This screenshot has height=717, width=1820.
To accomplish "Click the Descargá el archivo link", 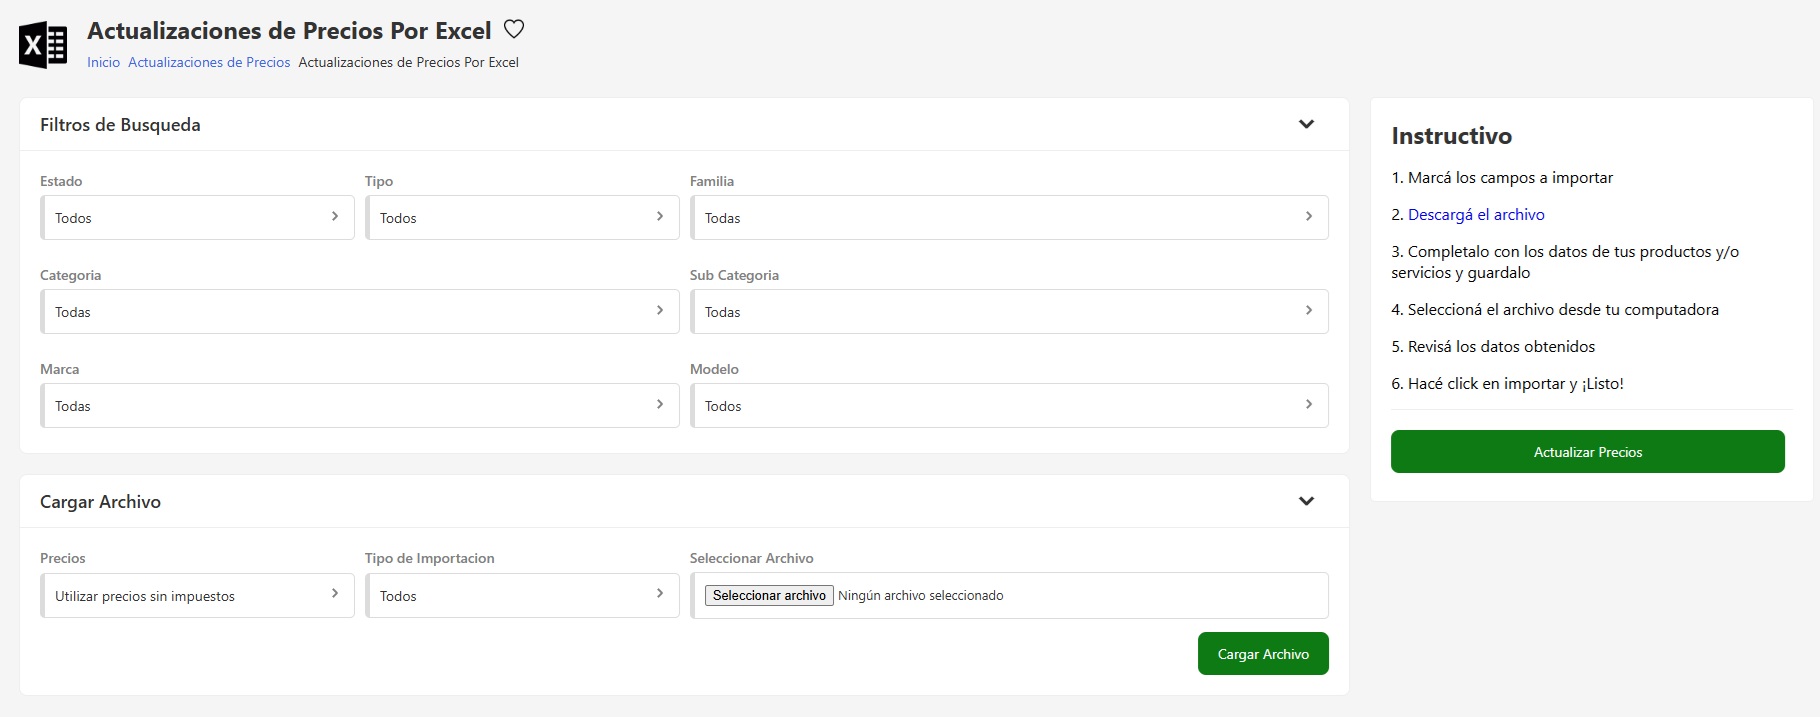I will point(1476,215).
